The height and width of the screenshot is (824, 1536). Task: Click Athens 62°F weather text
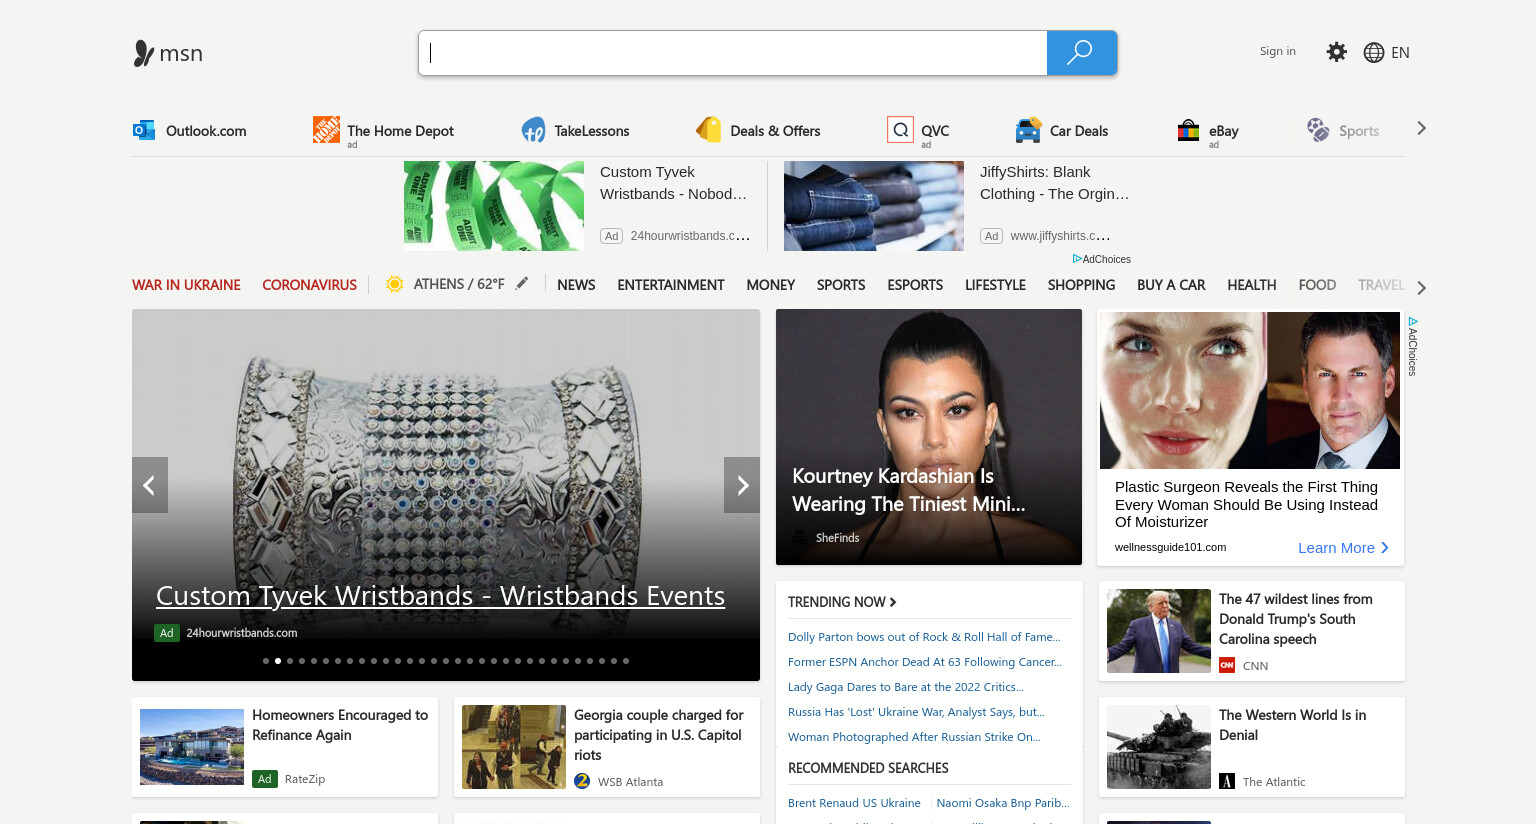[x=459, y=284]
